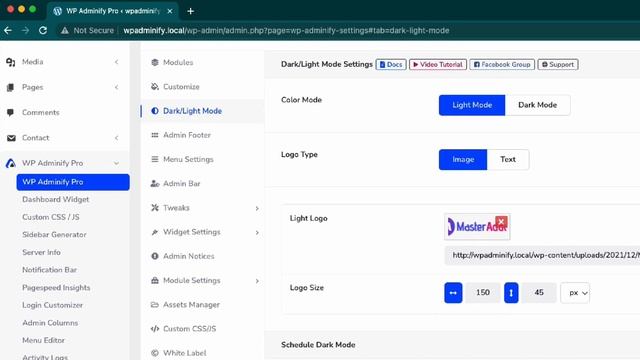Click the White Label copyright icon
Viewport: 640px width, 360px height.
click(155, 353)
